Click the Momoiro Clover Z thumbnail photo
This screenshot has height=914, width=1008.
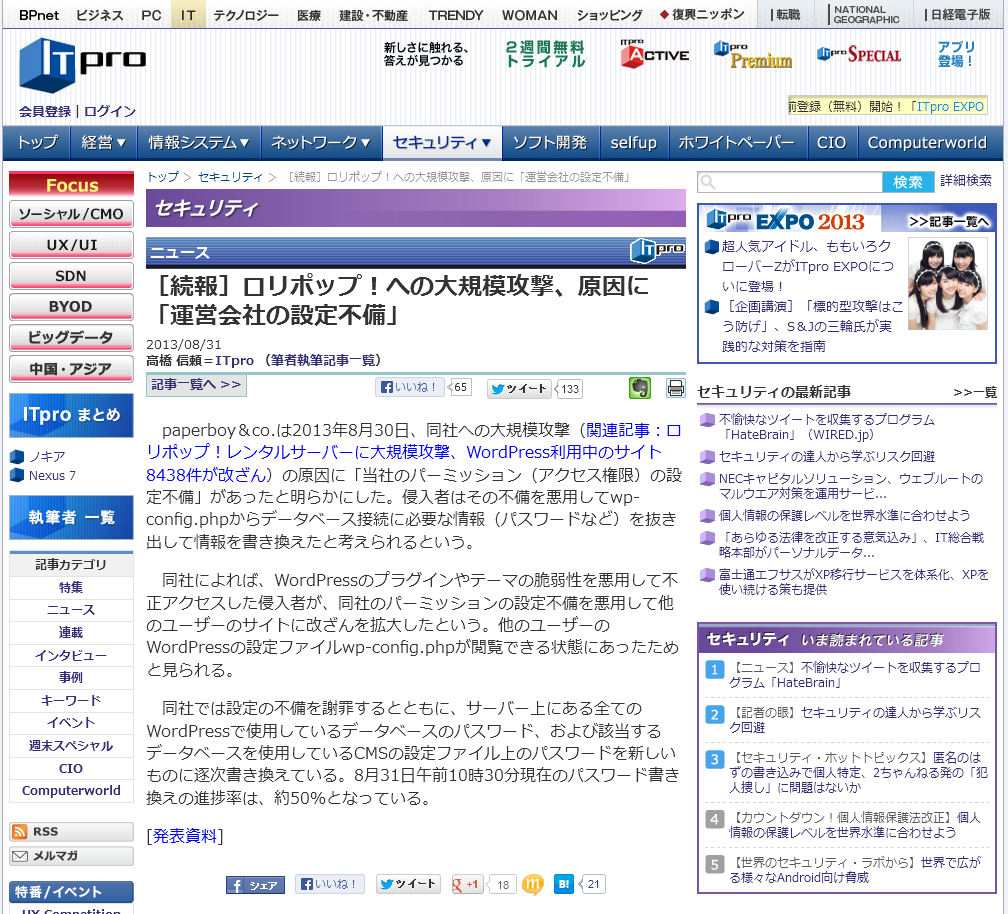point(947,283)
